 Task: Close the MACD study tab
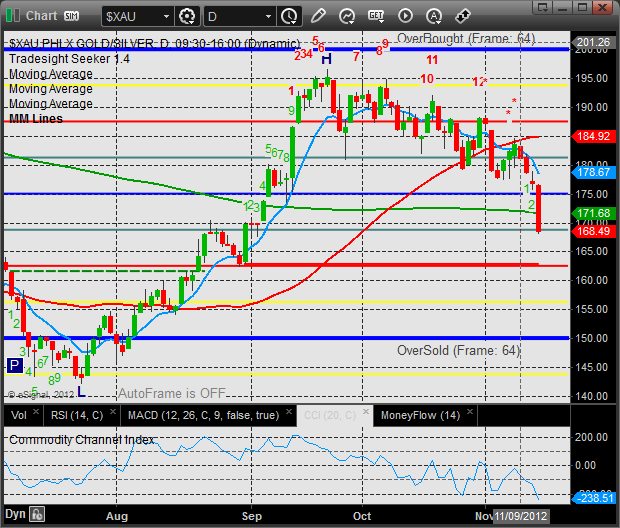tap(289, 411)
